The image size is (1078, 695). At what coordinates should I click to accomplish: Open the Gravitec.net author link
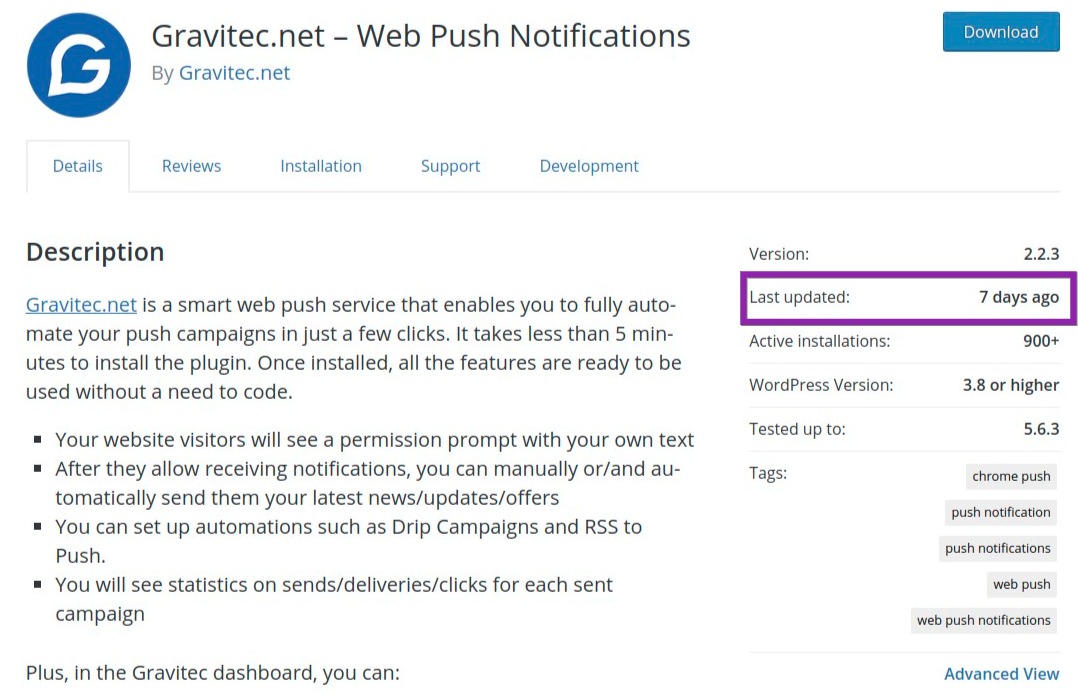234,73
